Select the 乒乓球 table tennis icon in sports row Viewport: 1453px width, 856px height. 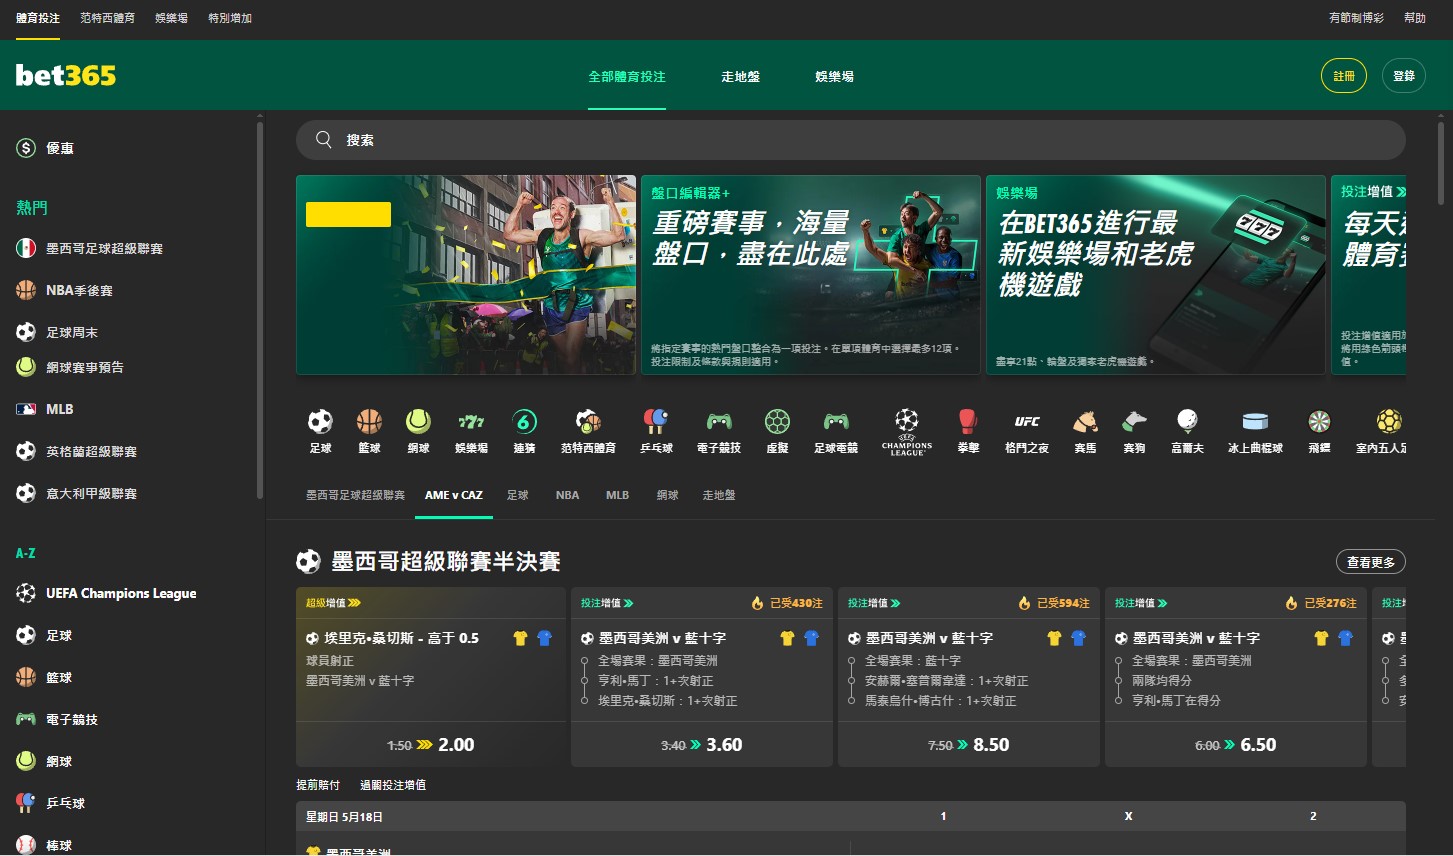(x=656, y=431)
